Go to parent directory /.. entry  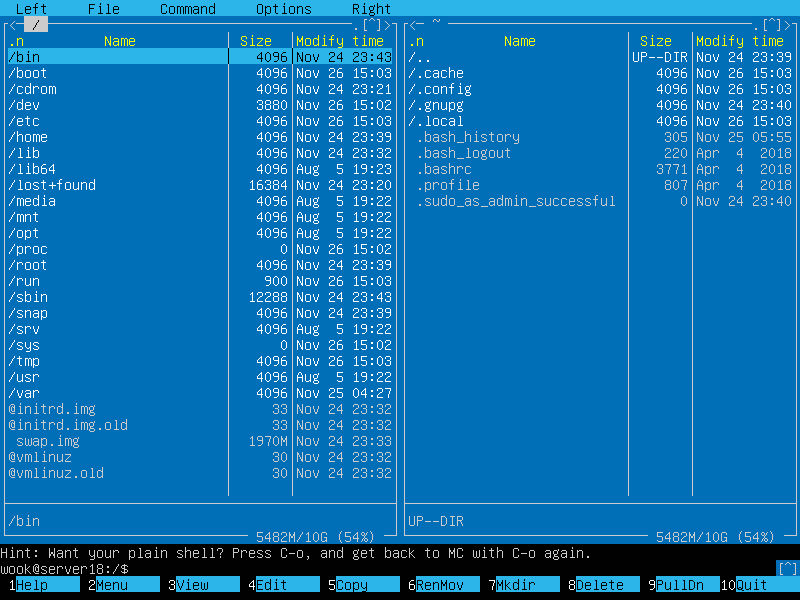[420, 57]
